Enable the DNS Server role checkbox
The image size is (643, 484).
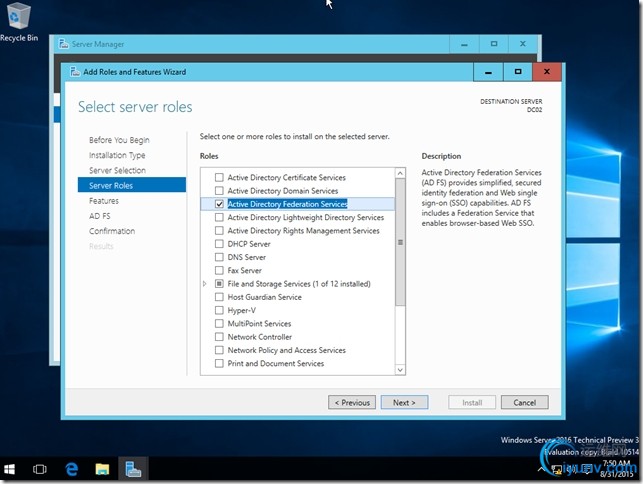click(x=219, y=257)
